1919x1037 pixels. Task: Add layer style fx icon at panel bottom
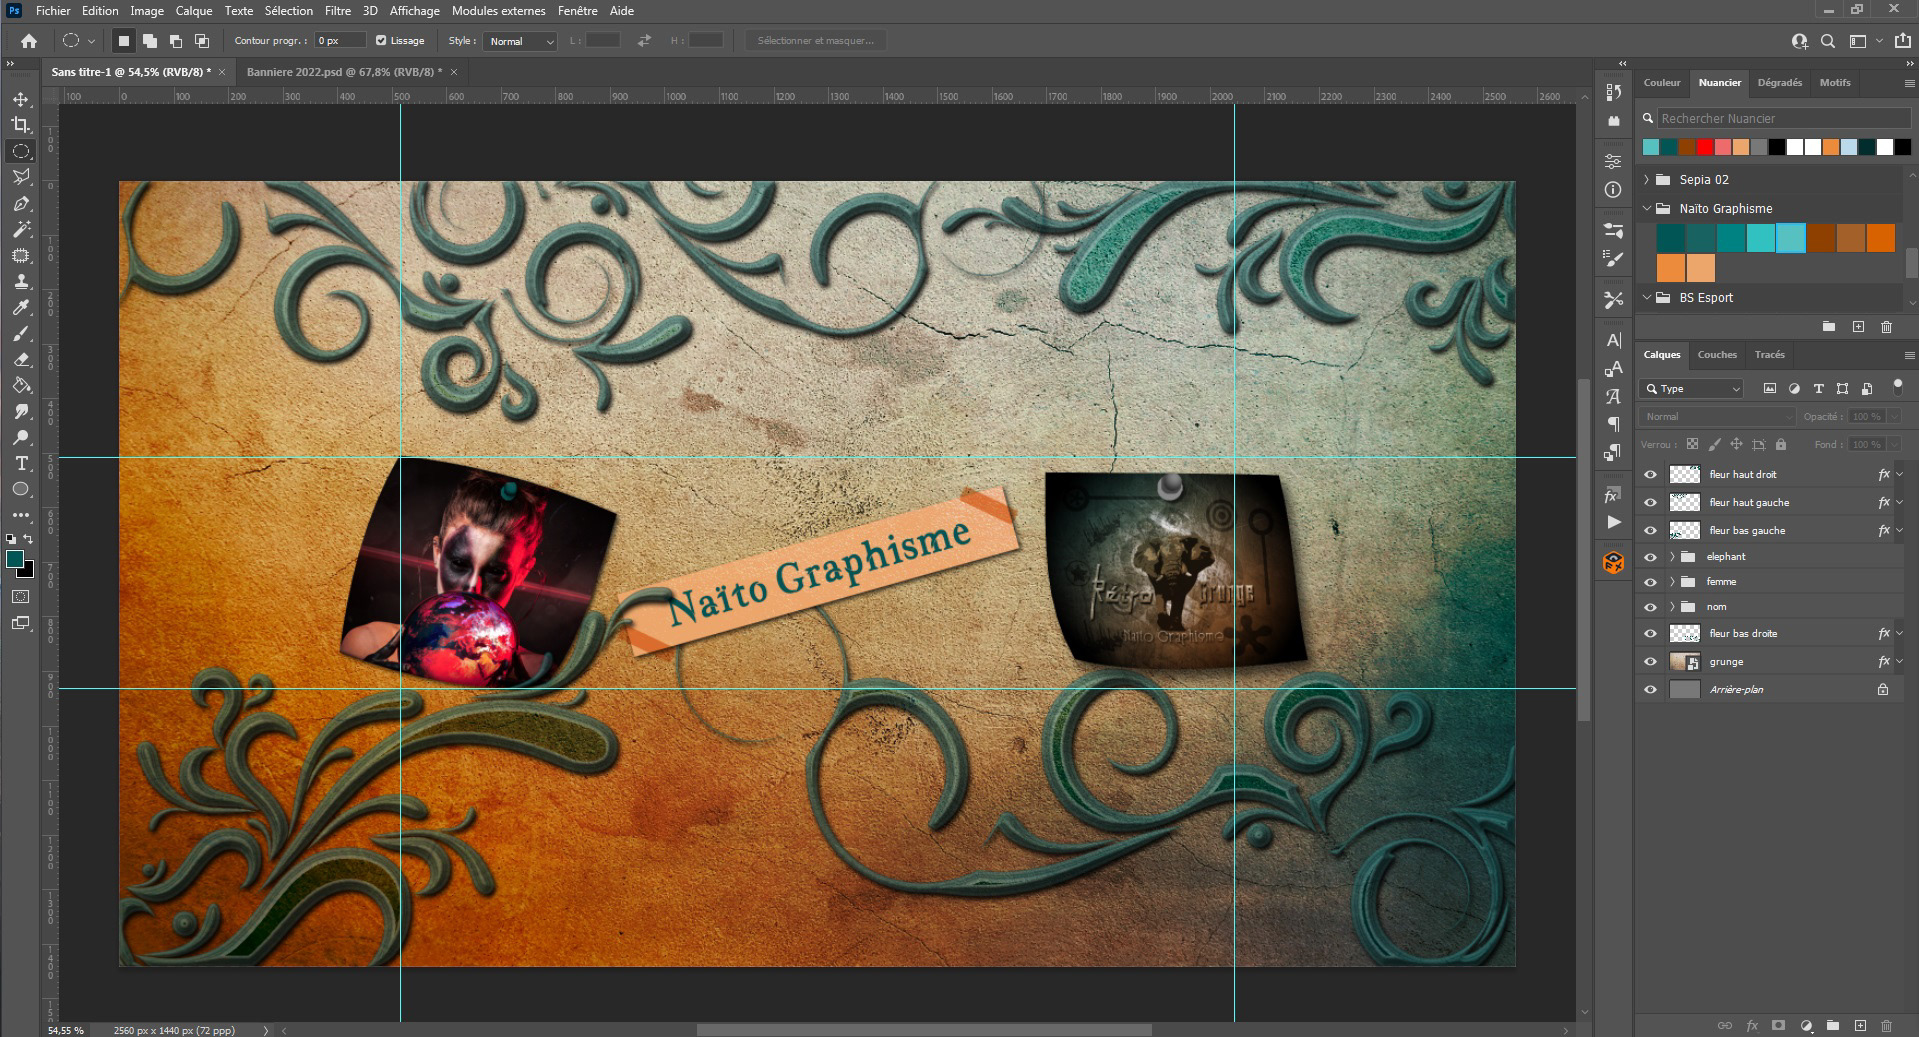click(1752, 1026)
